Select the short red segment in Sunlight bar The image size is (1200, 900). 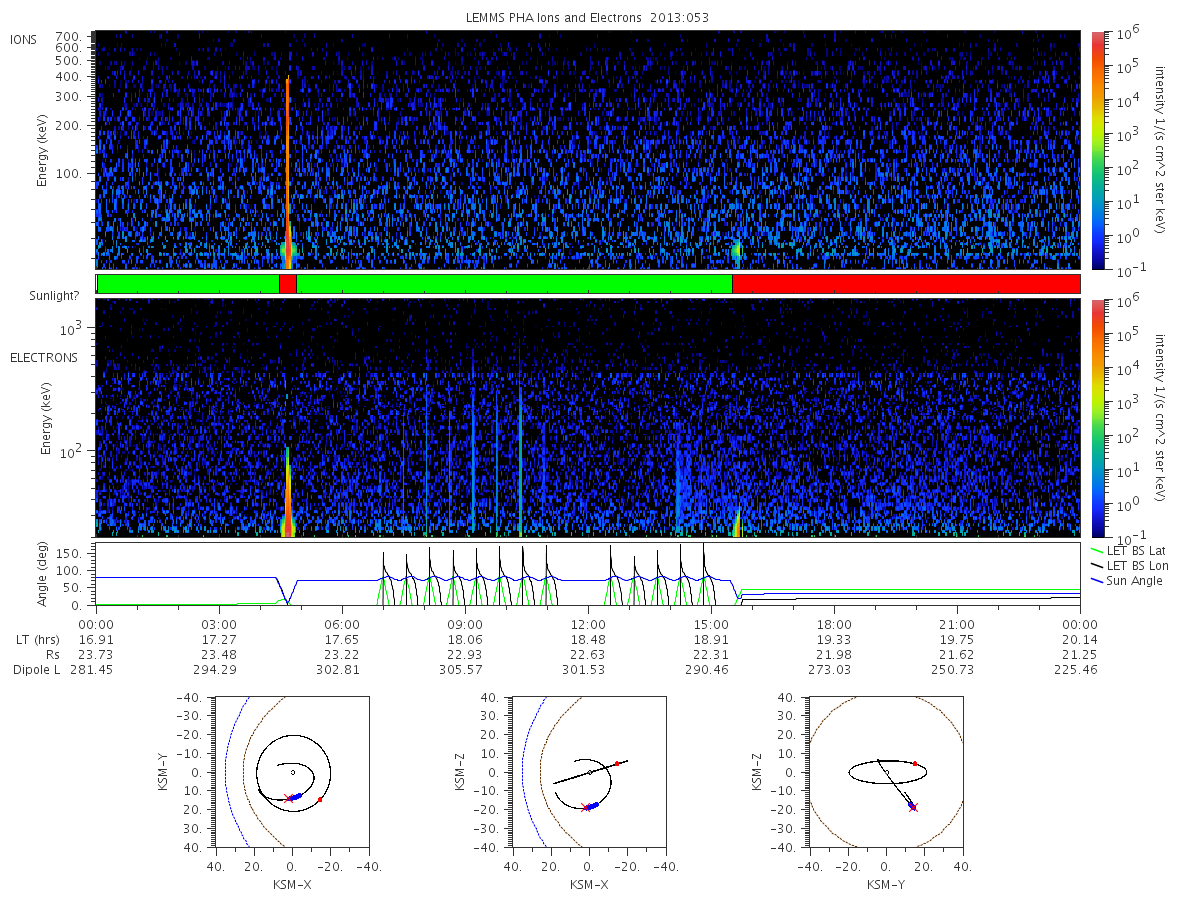coord(287,284)
